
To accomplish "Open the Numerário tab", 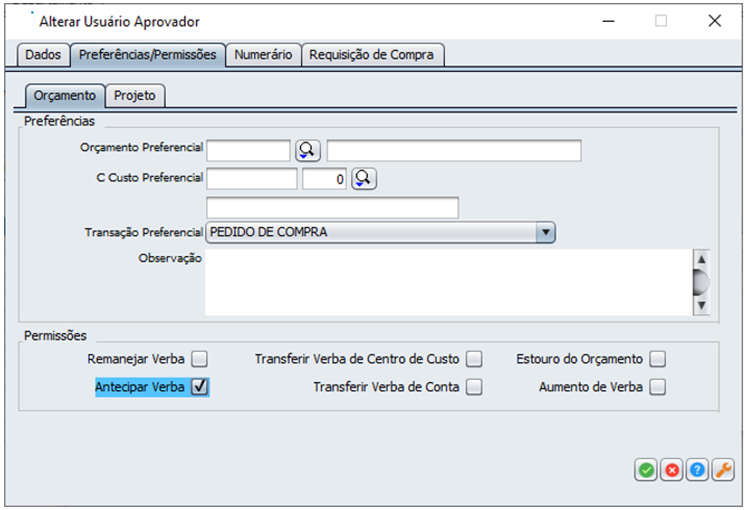I will coord(263,55).
